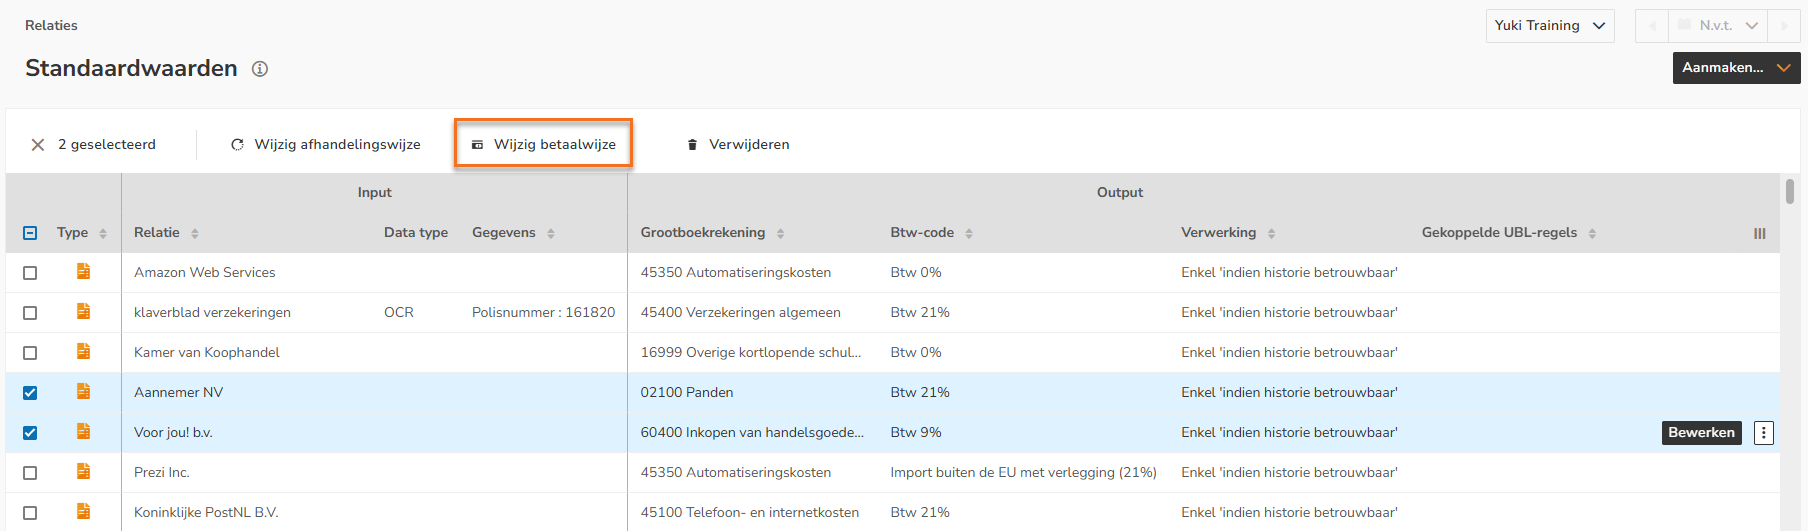Click document icon for Amazon Web Services

click(x=84, y=272)
